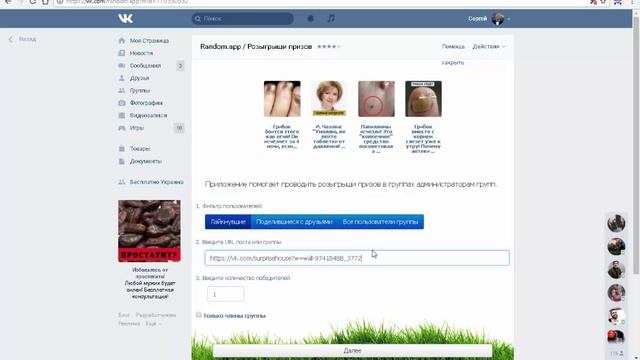Open the Помощь link

coord(453,47)
